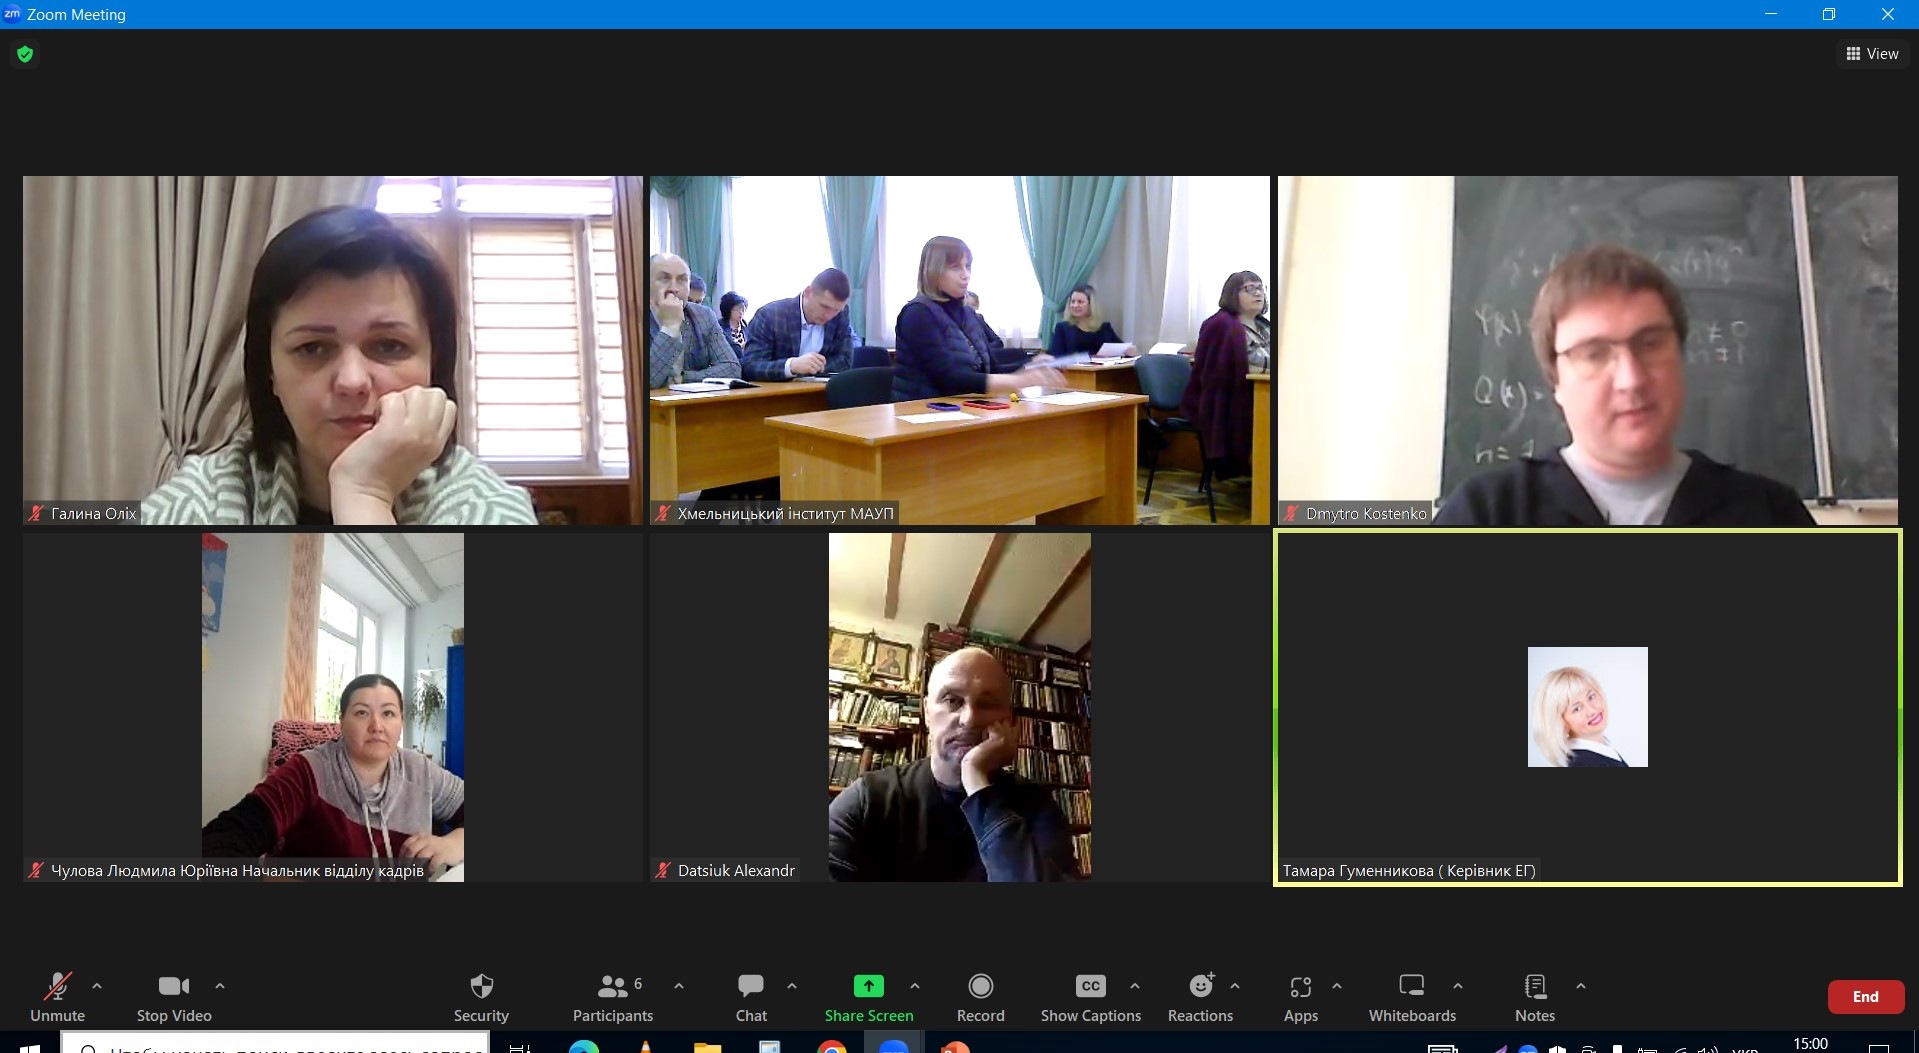The image size is (1919, 1053).
Task: Open the Participants panel
Action: tap(612, 996)
